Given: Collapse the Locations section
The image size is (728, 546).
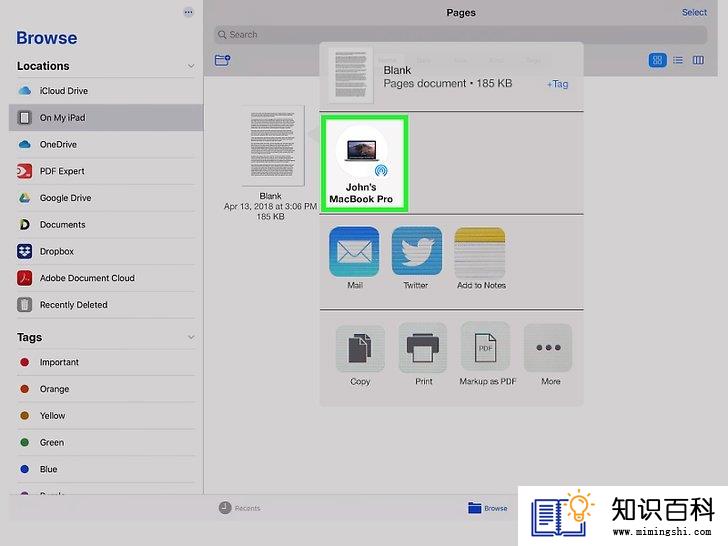Looking at the screenshot, I should [x=191, y=66].
